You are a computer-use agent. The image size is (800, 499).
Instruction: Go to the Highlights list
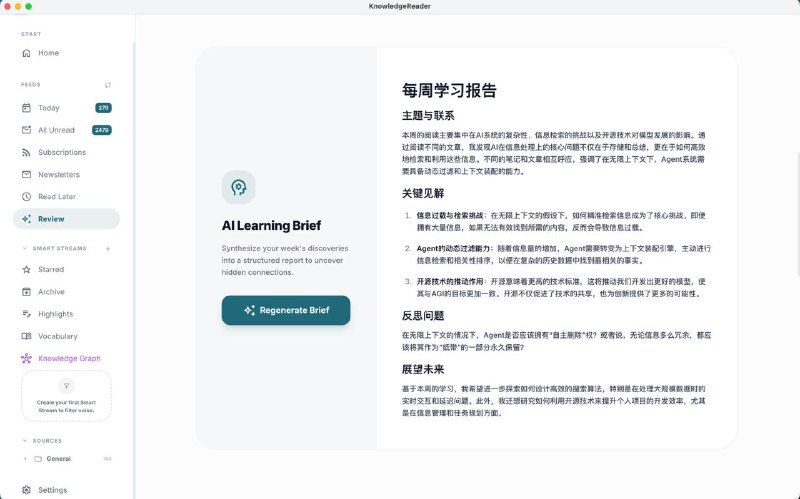tap(55, 314)
